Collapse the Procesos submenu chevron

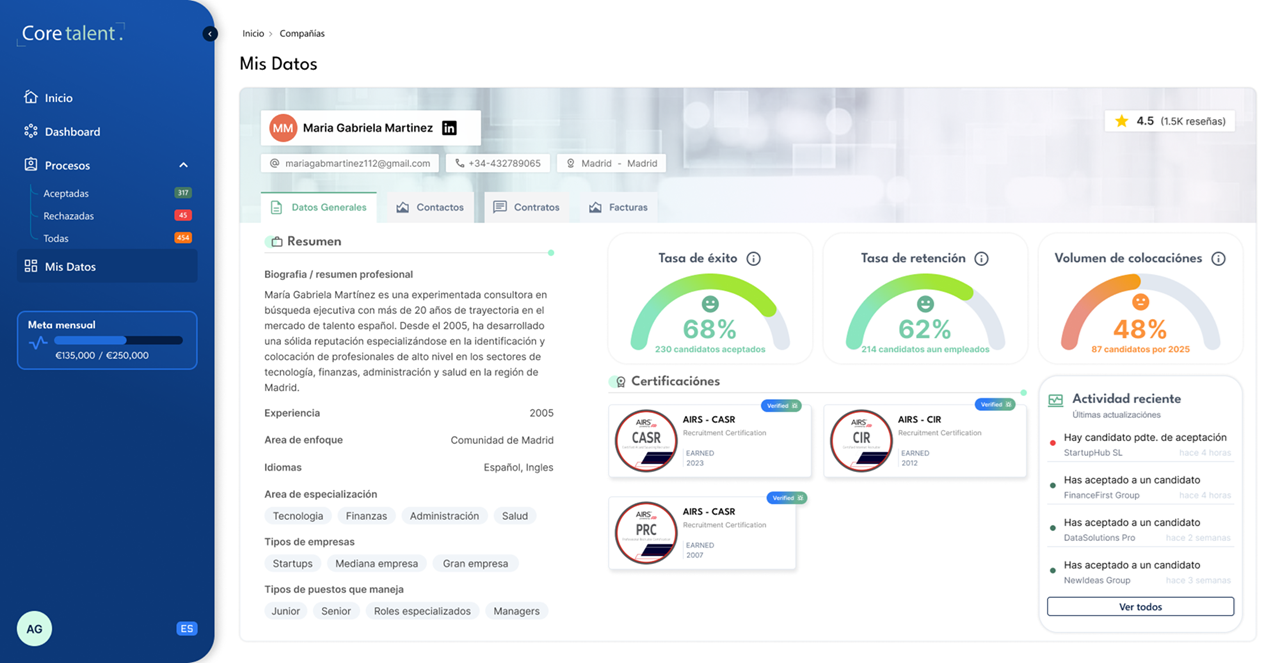(x=184, y=166)
